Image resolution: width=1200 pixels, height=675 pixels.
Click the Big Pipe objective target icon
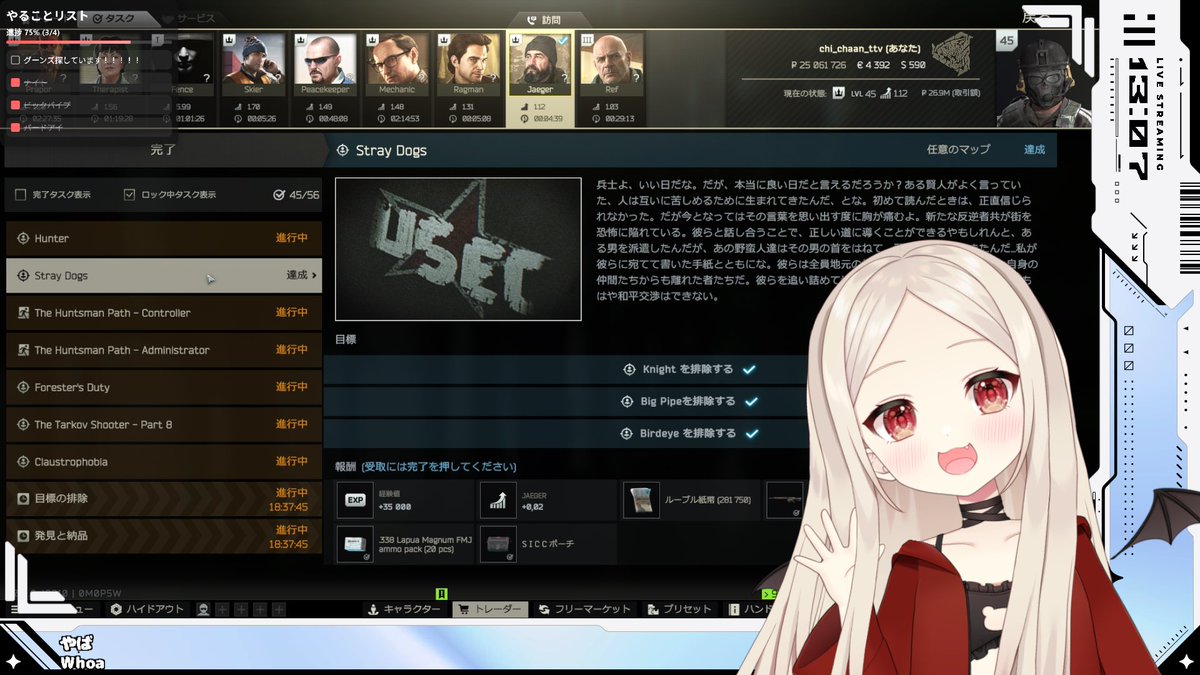[629, 401]
